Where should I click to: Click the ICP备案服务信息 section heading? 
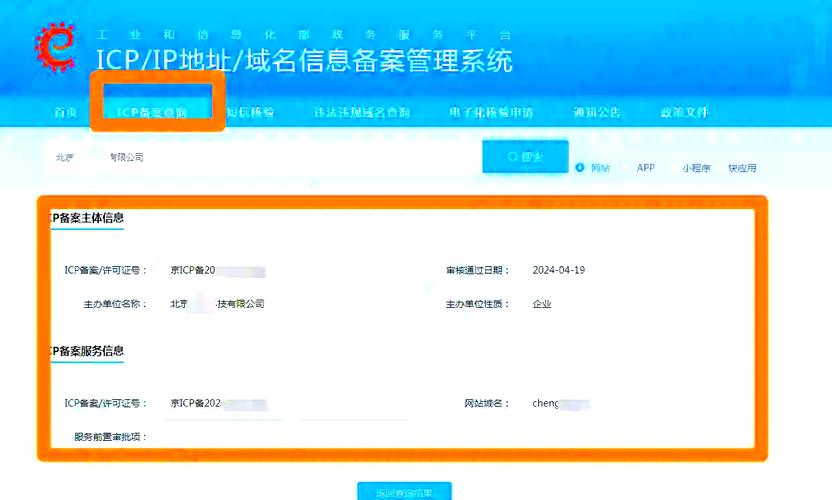(88, 352)
